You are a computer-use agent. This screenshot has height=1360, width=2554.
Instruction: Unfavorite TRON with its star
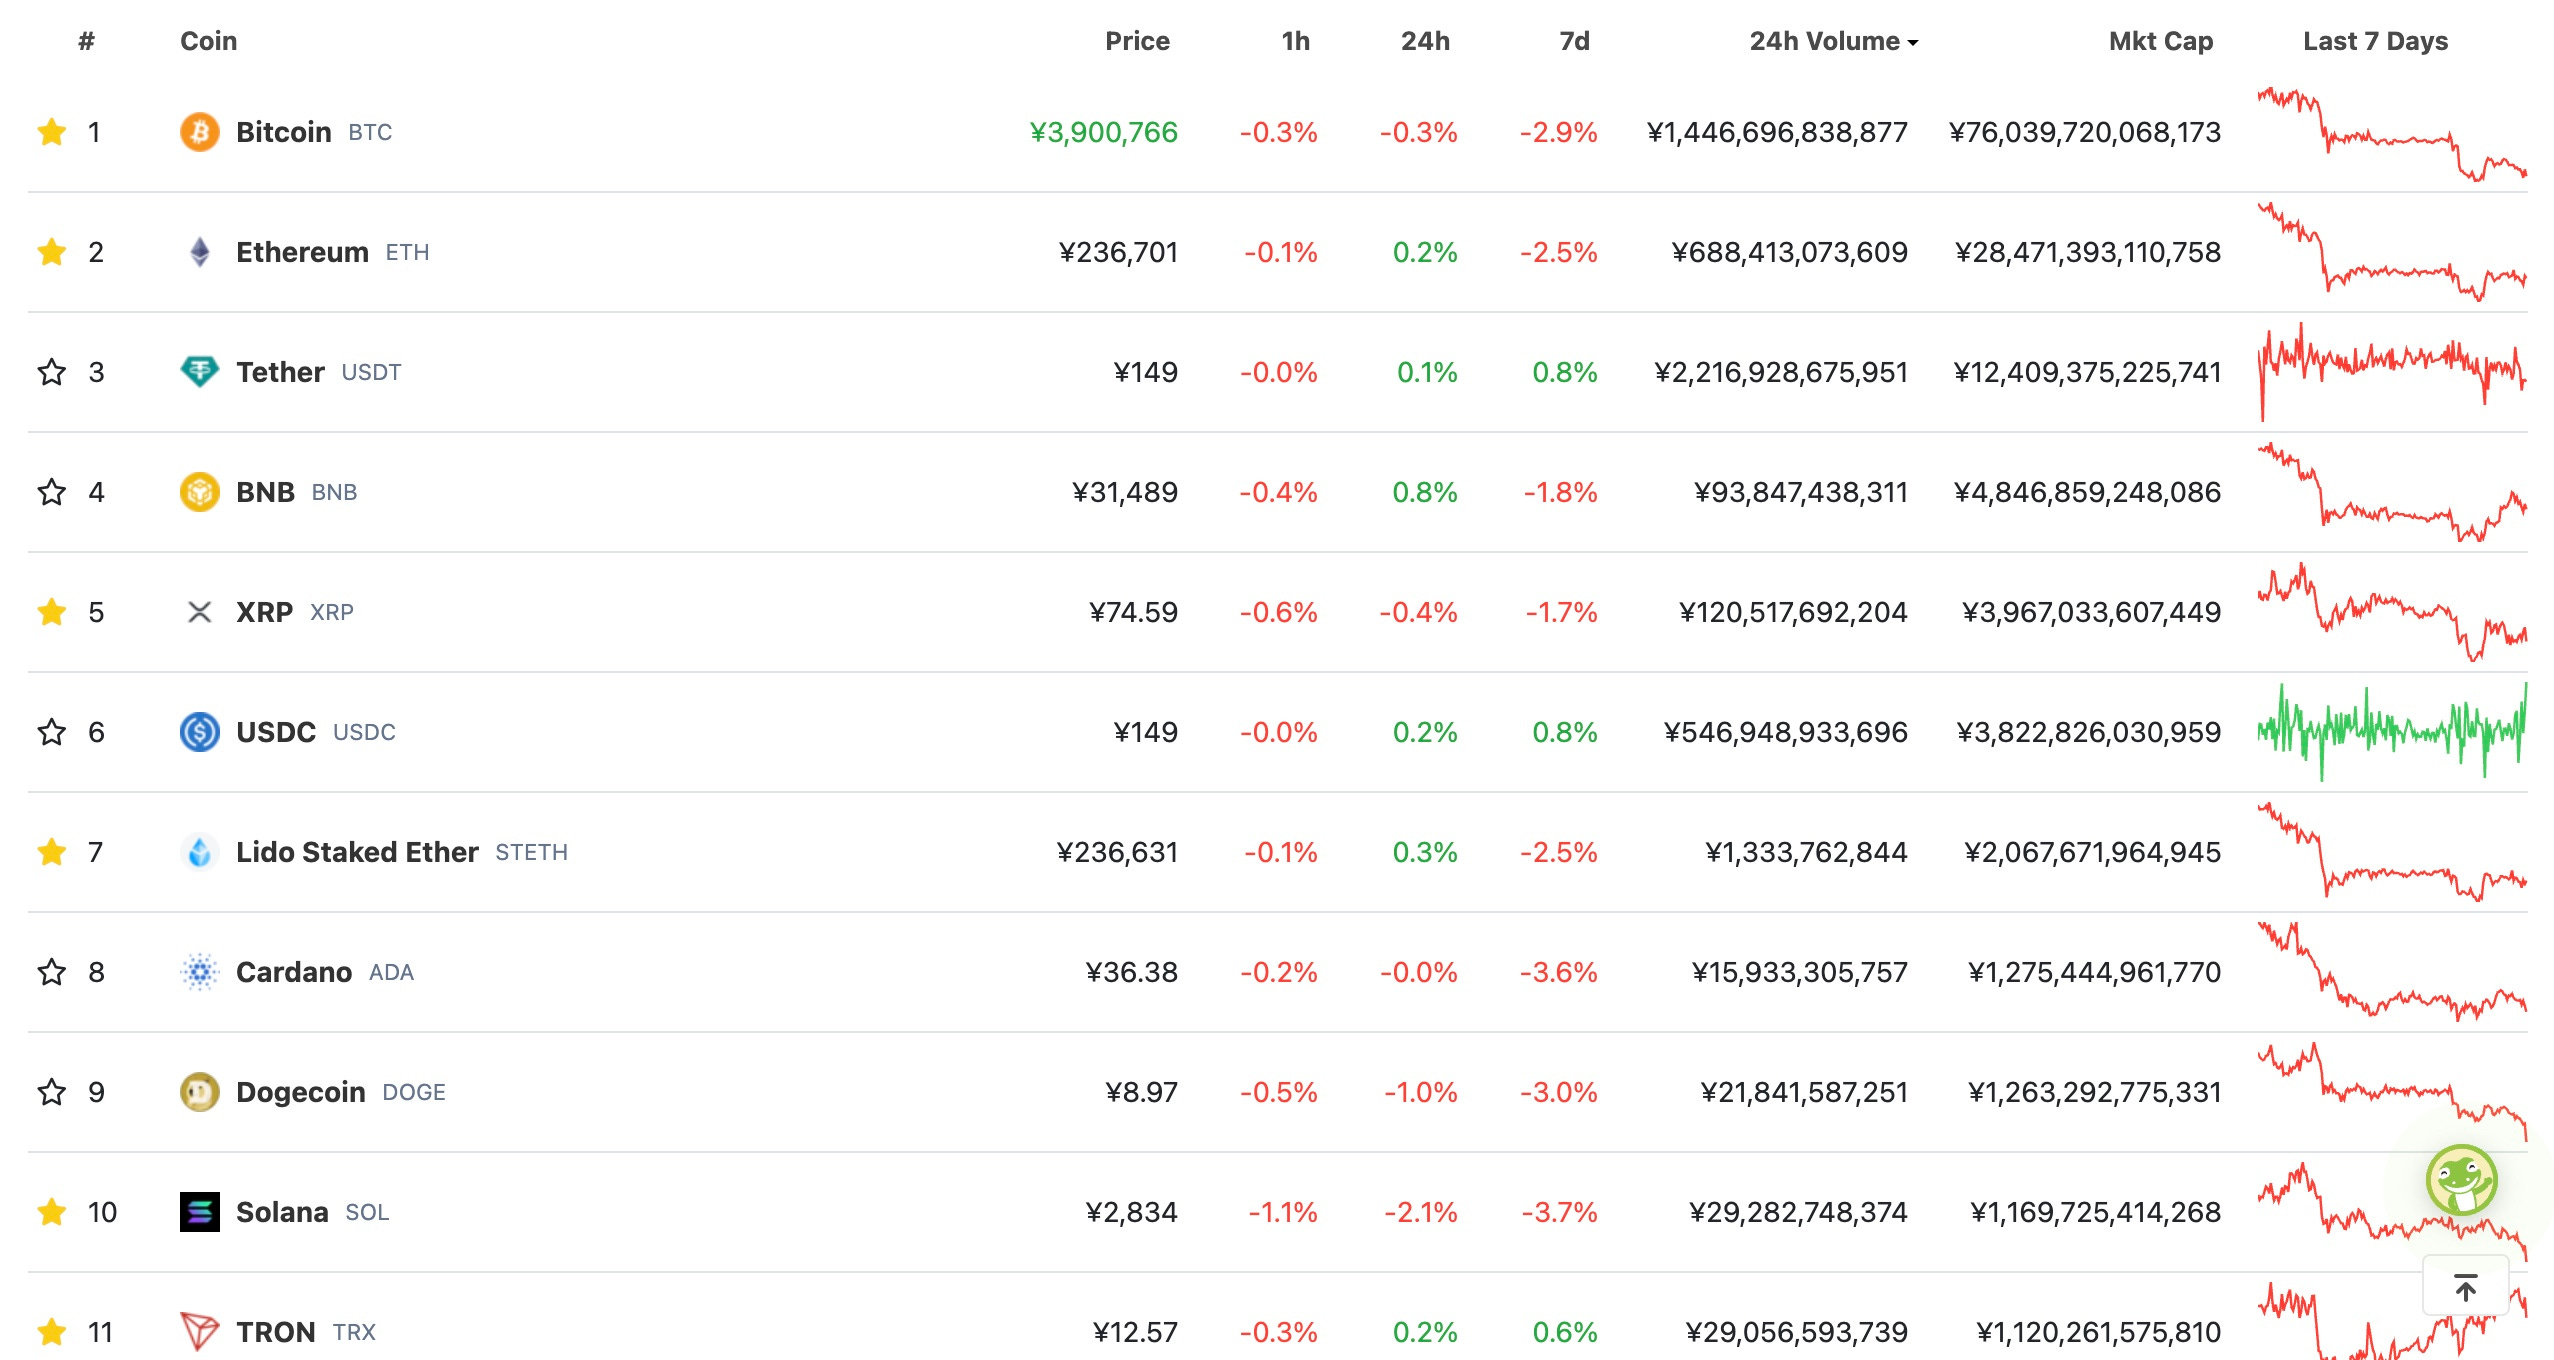[x=52, y=1332]
